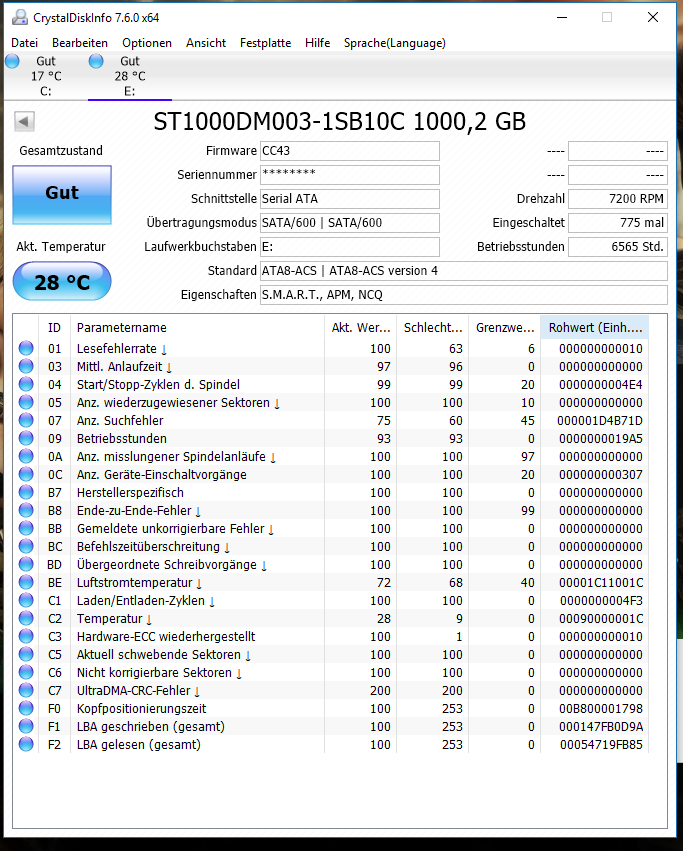Click the Schnittstelle field Serial ATA
This screenshot has height=851, width=683.
(350, 199)
